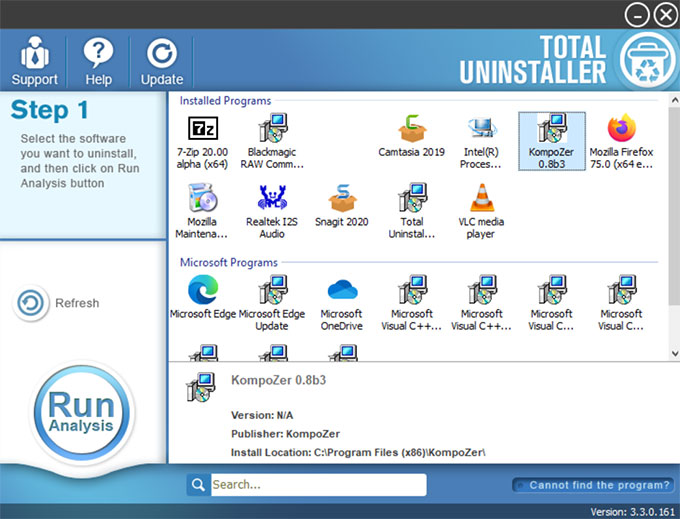Image resolution: width=680 pixels, height=519 pixels.
Task: Click the search magnifier icon
Action: coord(198,485)
